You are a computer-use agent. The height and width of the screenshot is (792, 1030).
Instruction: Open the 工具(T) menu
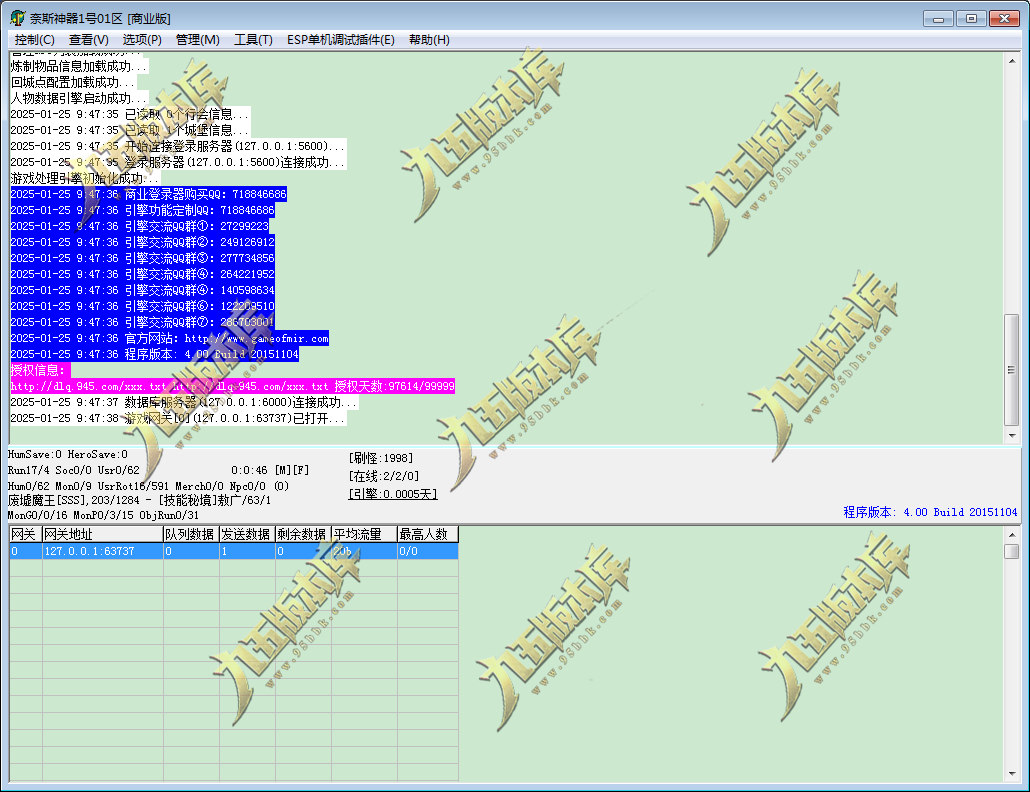(253, 40)
